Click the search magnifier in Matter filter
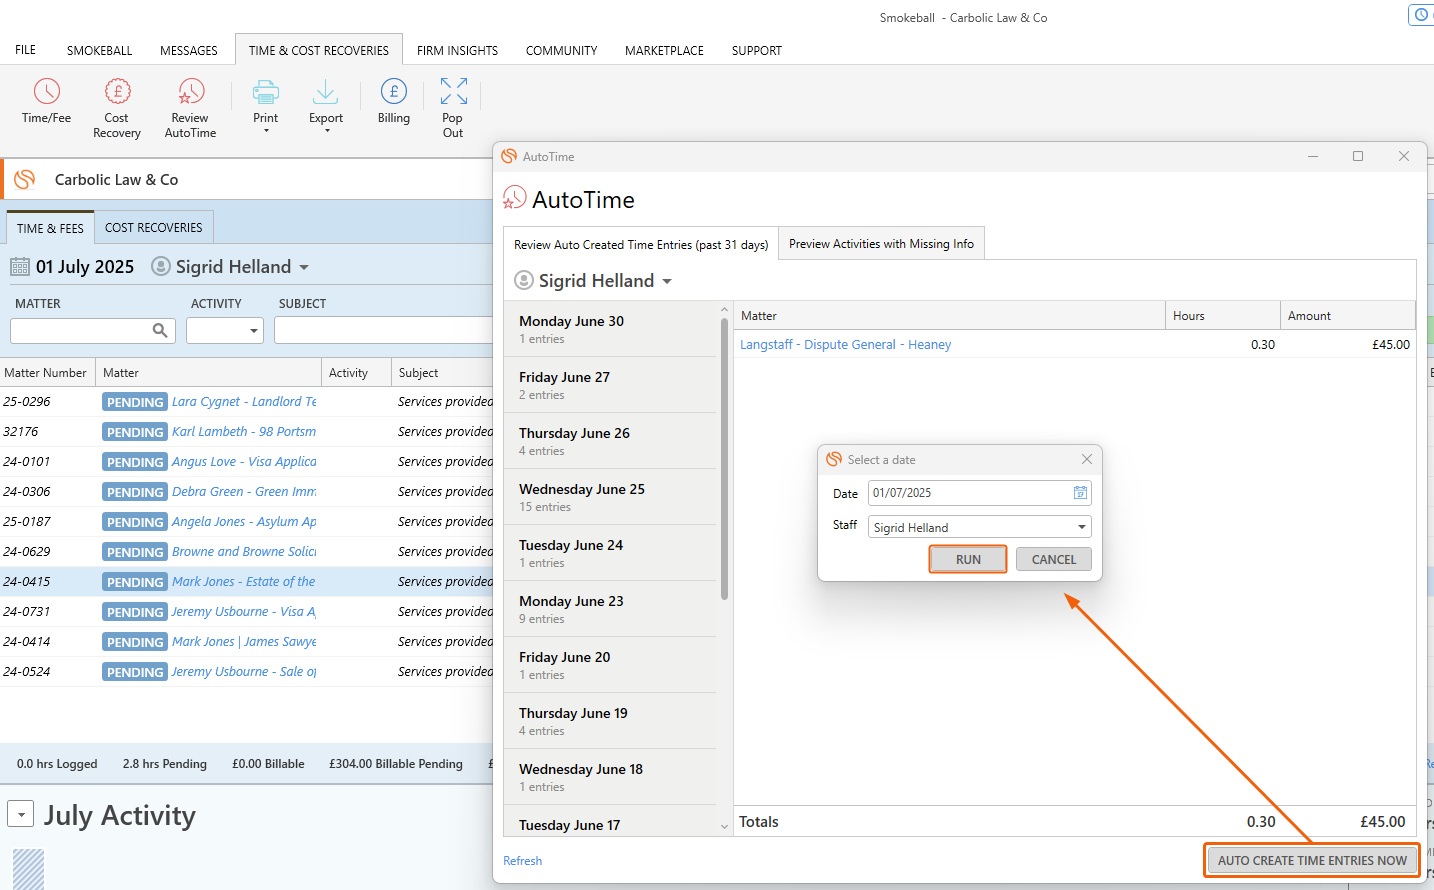This screenshot has height=890, width=1434. pyautogui.click(x=160, y=330)
